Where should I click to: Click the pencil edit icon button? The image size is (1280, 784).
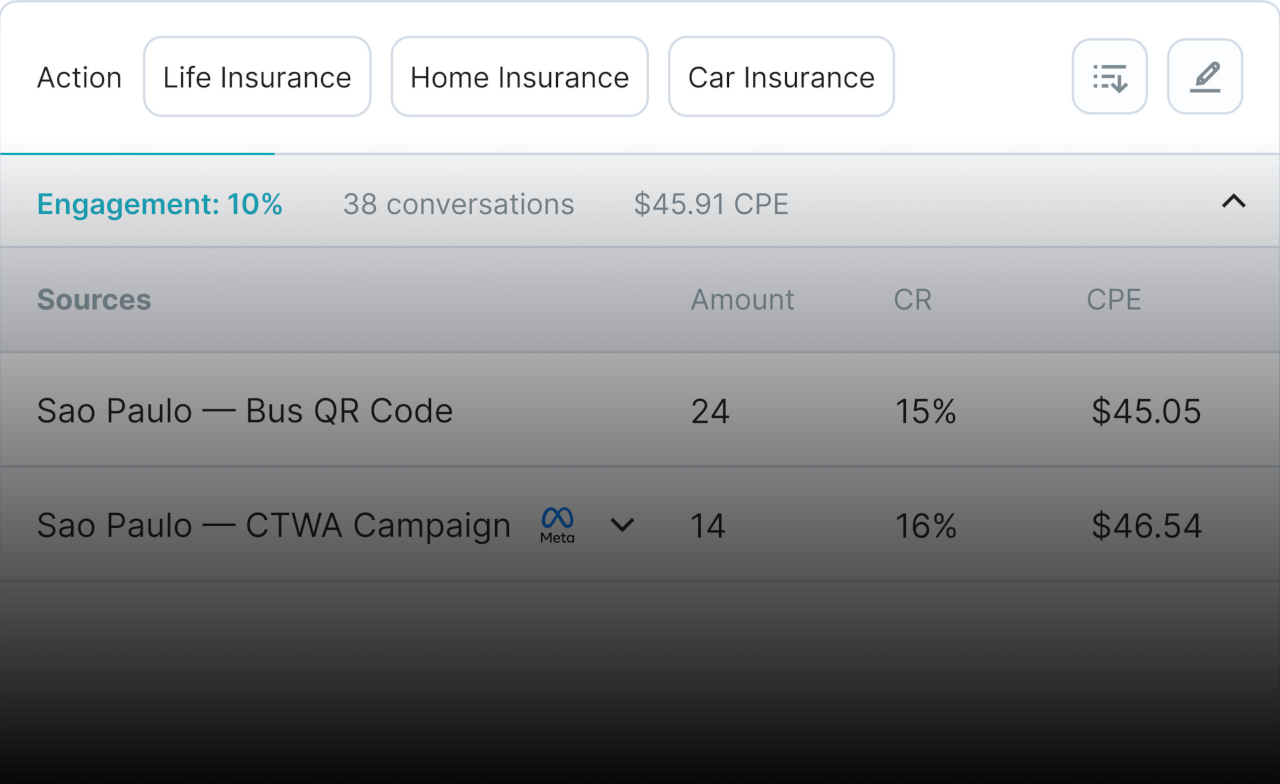click(1205, 77)
